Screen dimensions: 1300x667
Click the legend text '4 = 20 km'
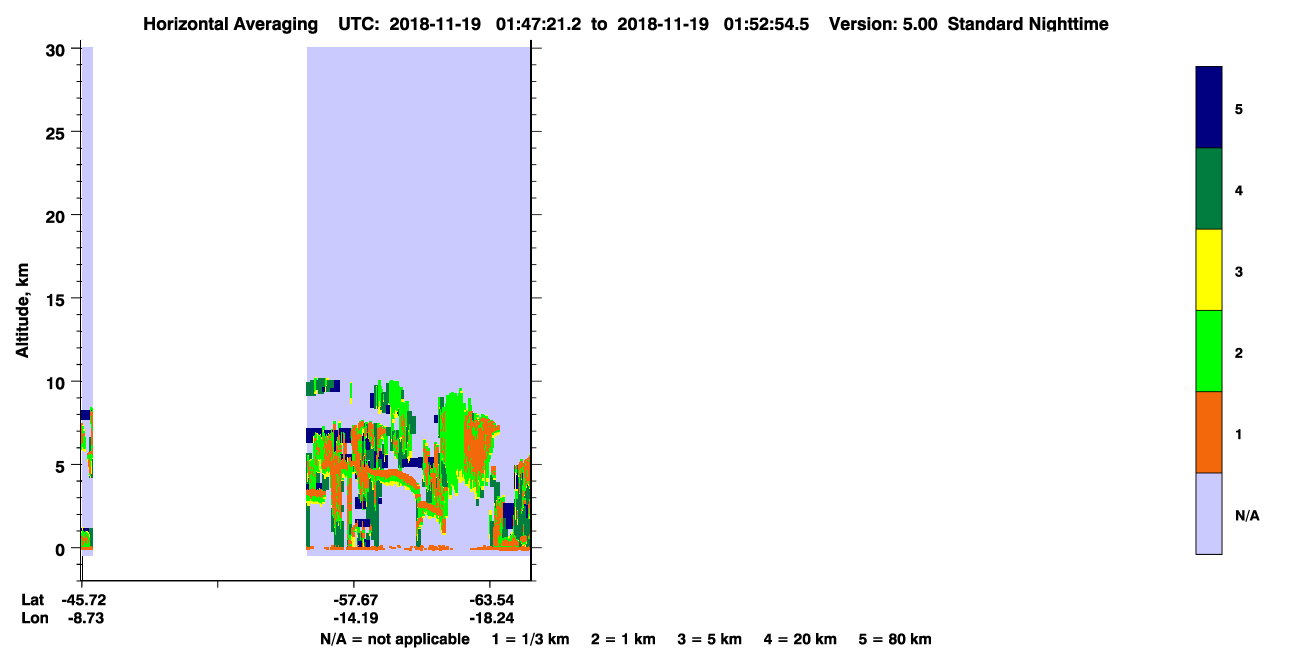click(801, 639)
